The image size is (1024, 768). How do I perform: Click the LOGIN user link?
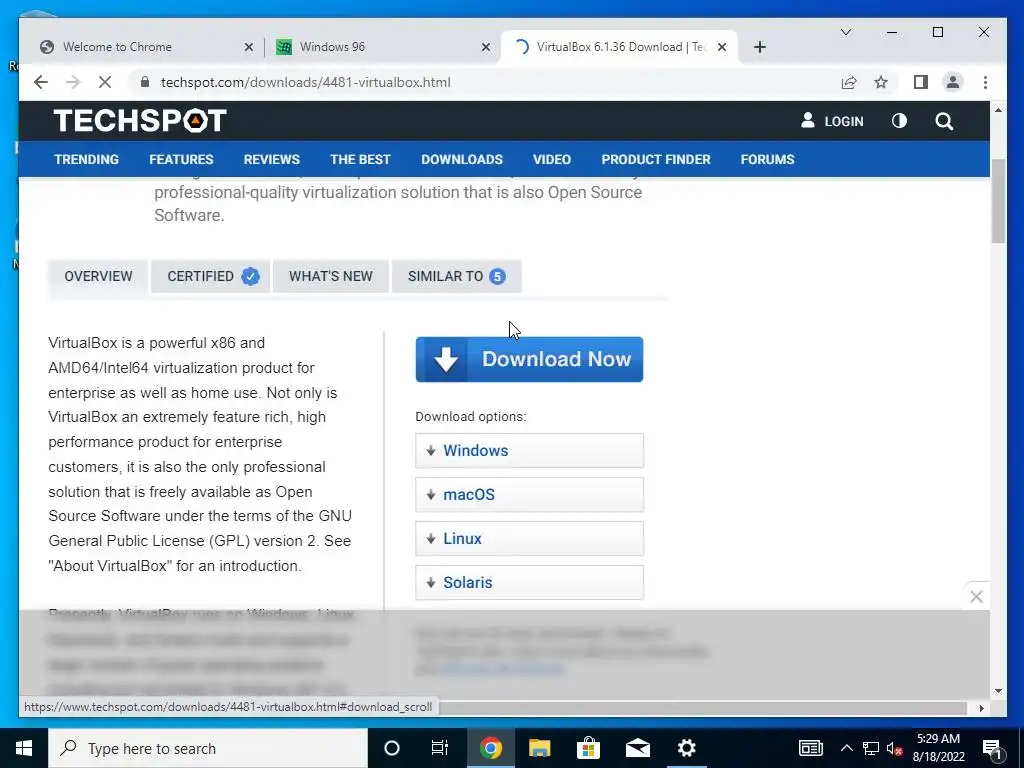pos(832,121)
